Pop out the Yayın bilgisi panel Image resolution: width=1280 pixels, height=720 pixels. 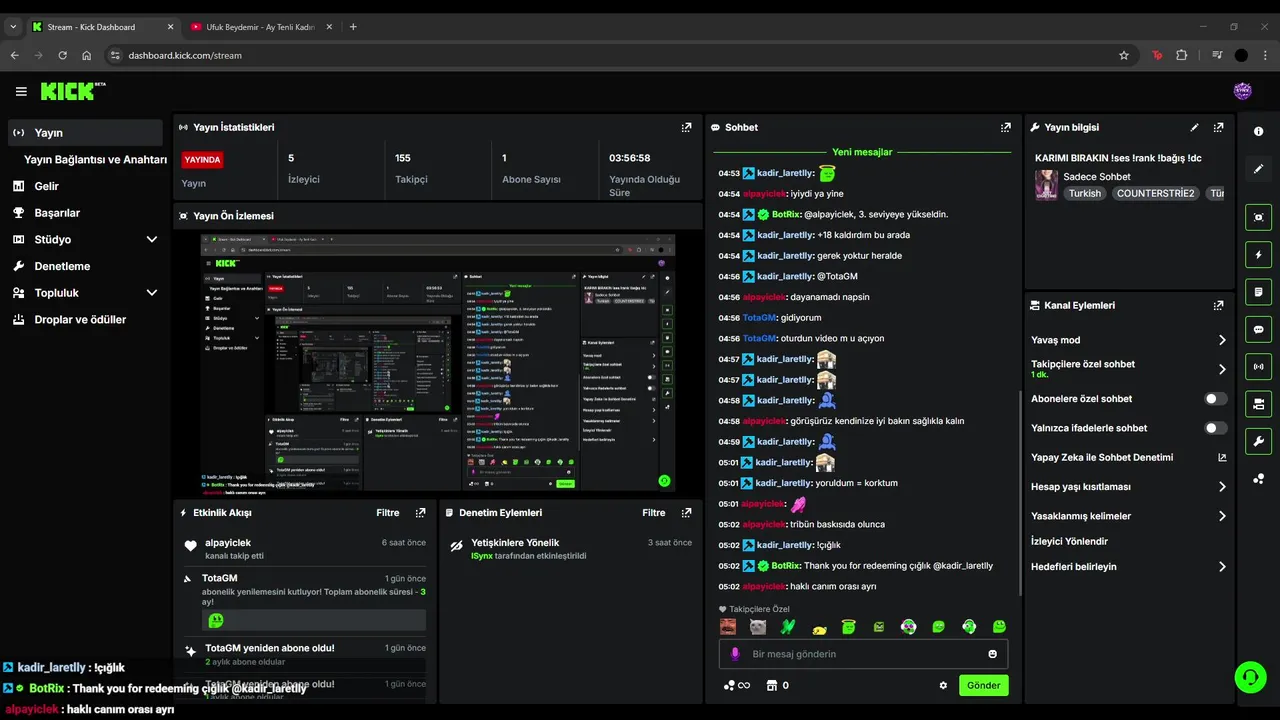coord(1218,127)
